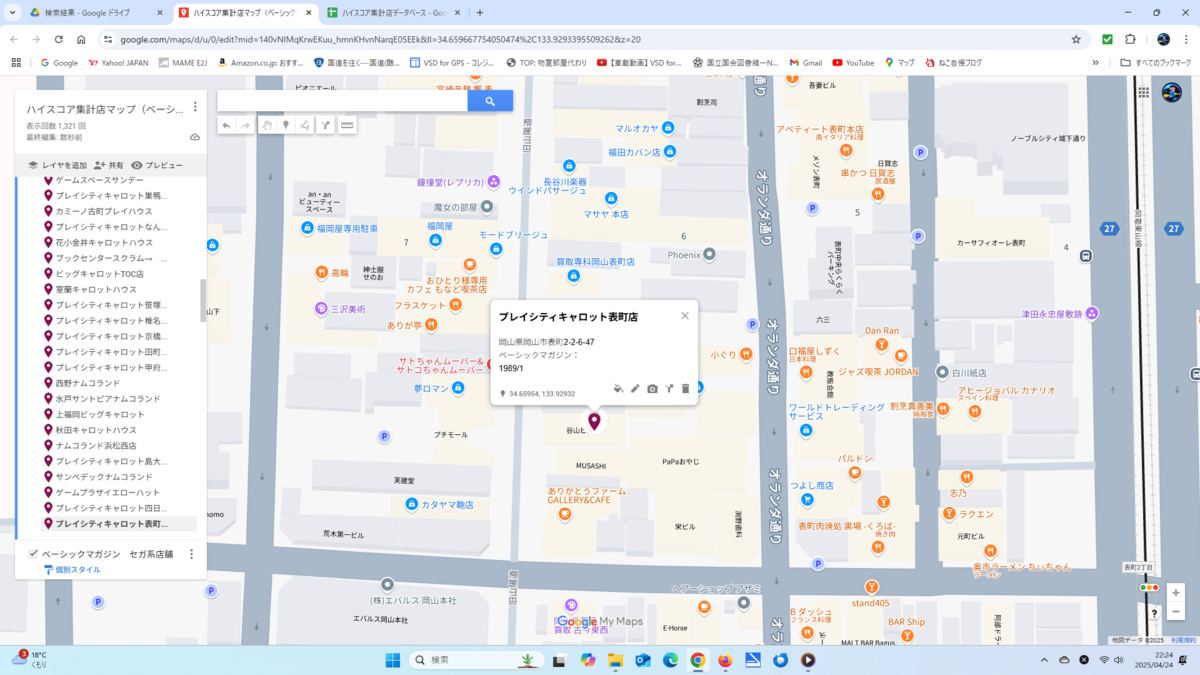Open the help question mark button
The width and height of the screenshot is (1200, 675).
1154,613
